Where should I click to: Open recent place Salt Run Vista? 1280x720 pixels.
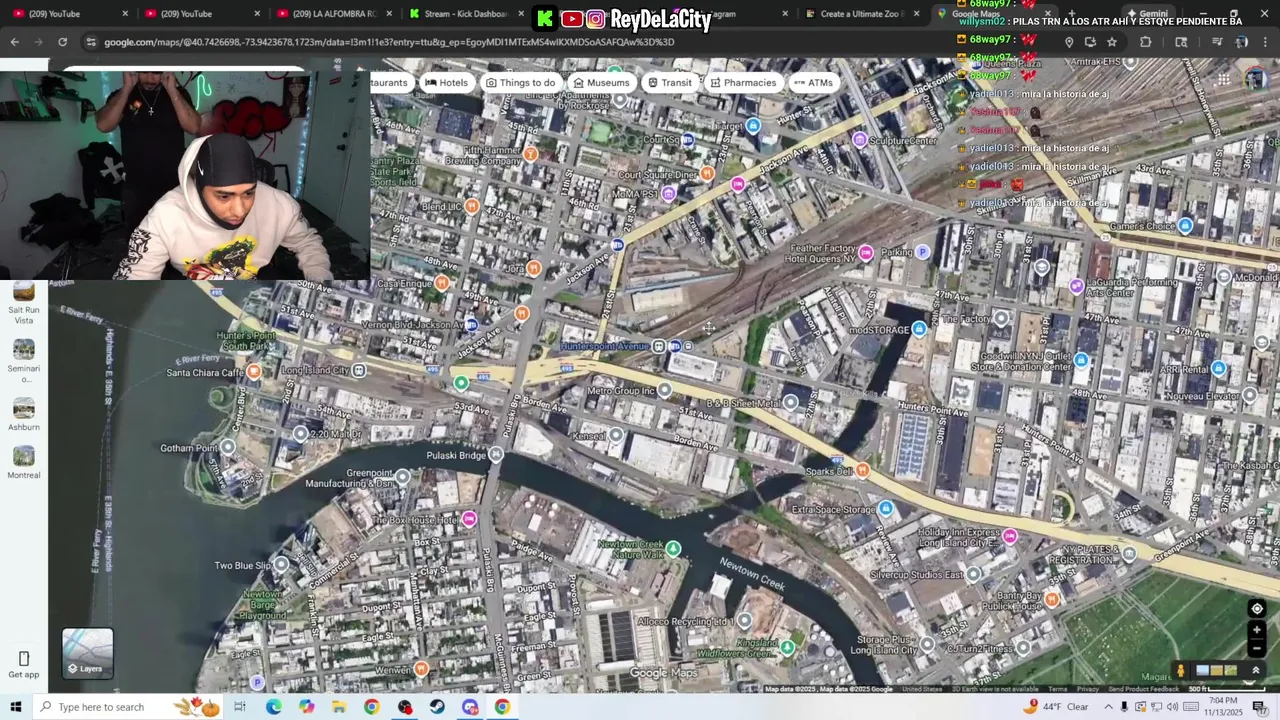point(24,302)
